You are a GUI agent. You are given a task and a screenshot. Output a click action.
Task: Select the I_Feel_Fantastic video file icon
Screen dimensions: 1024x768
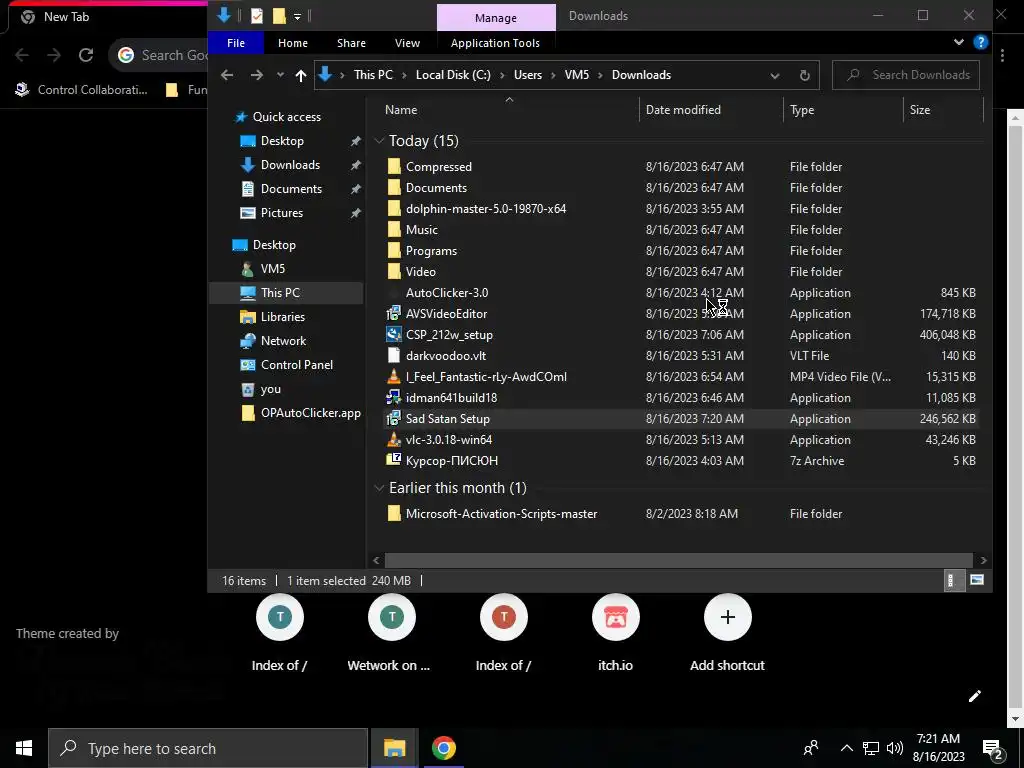[x=394, y=377]
